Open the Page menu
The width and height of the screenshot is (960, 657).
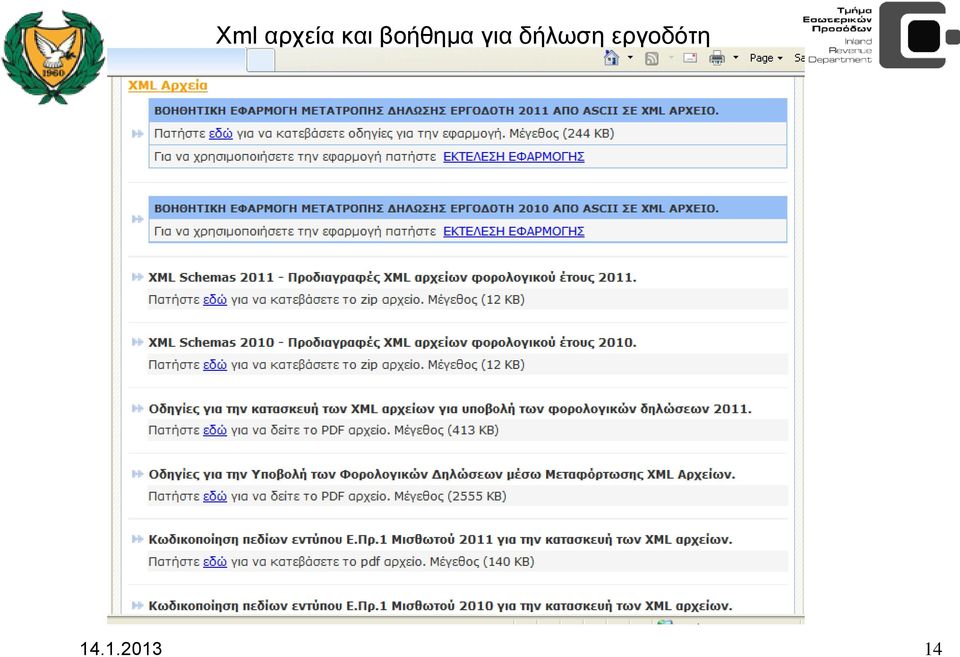click(766, 58)
